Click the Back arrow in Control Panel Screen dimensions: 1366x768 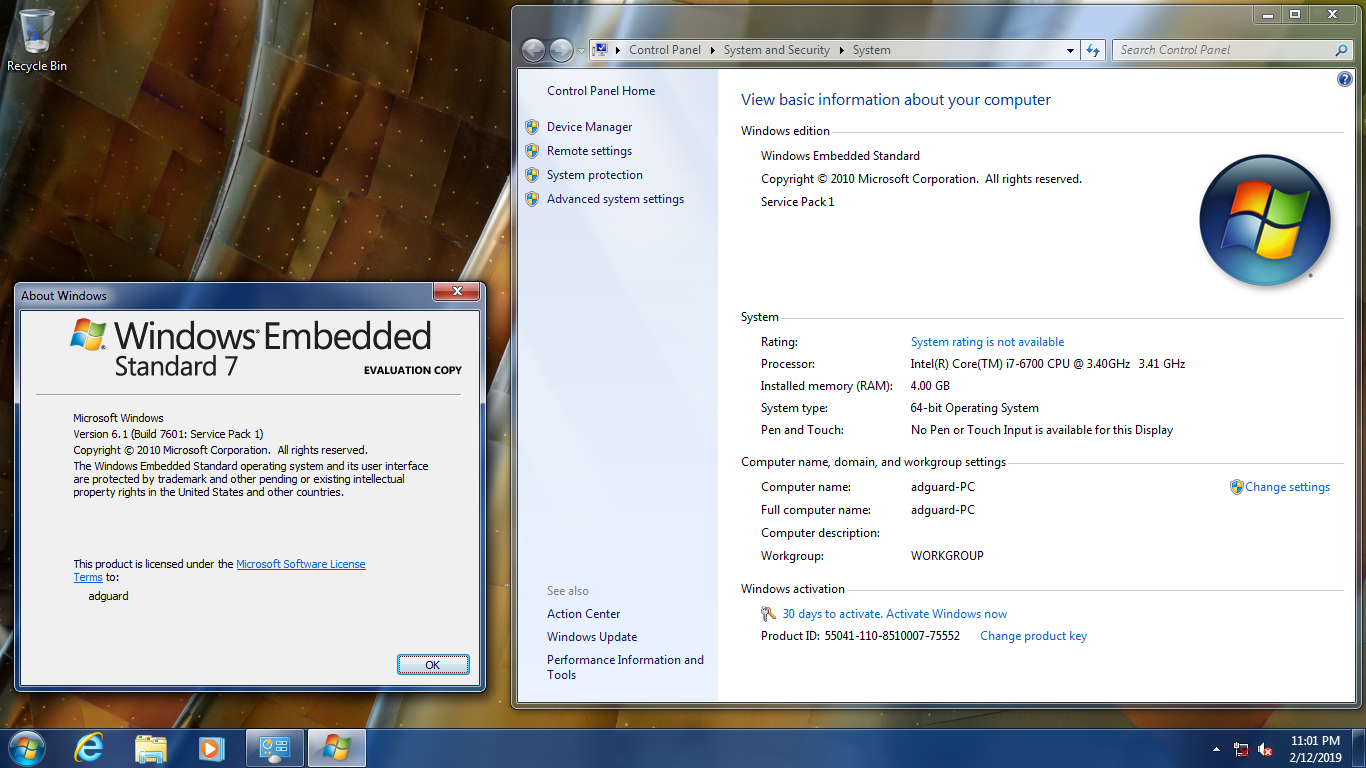[x=534, y=50]
